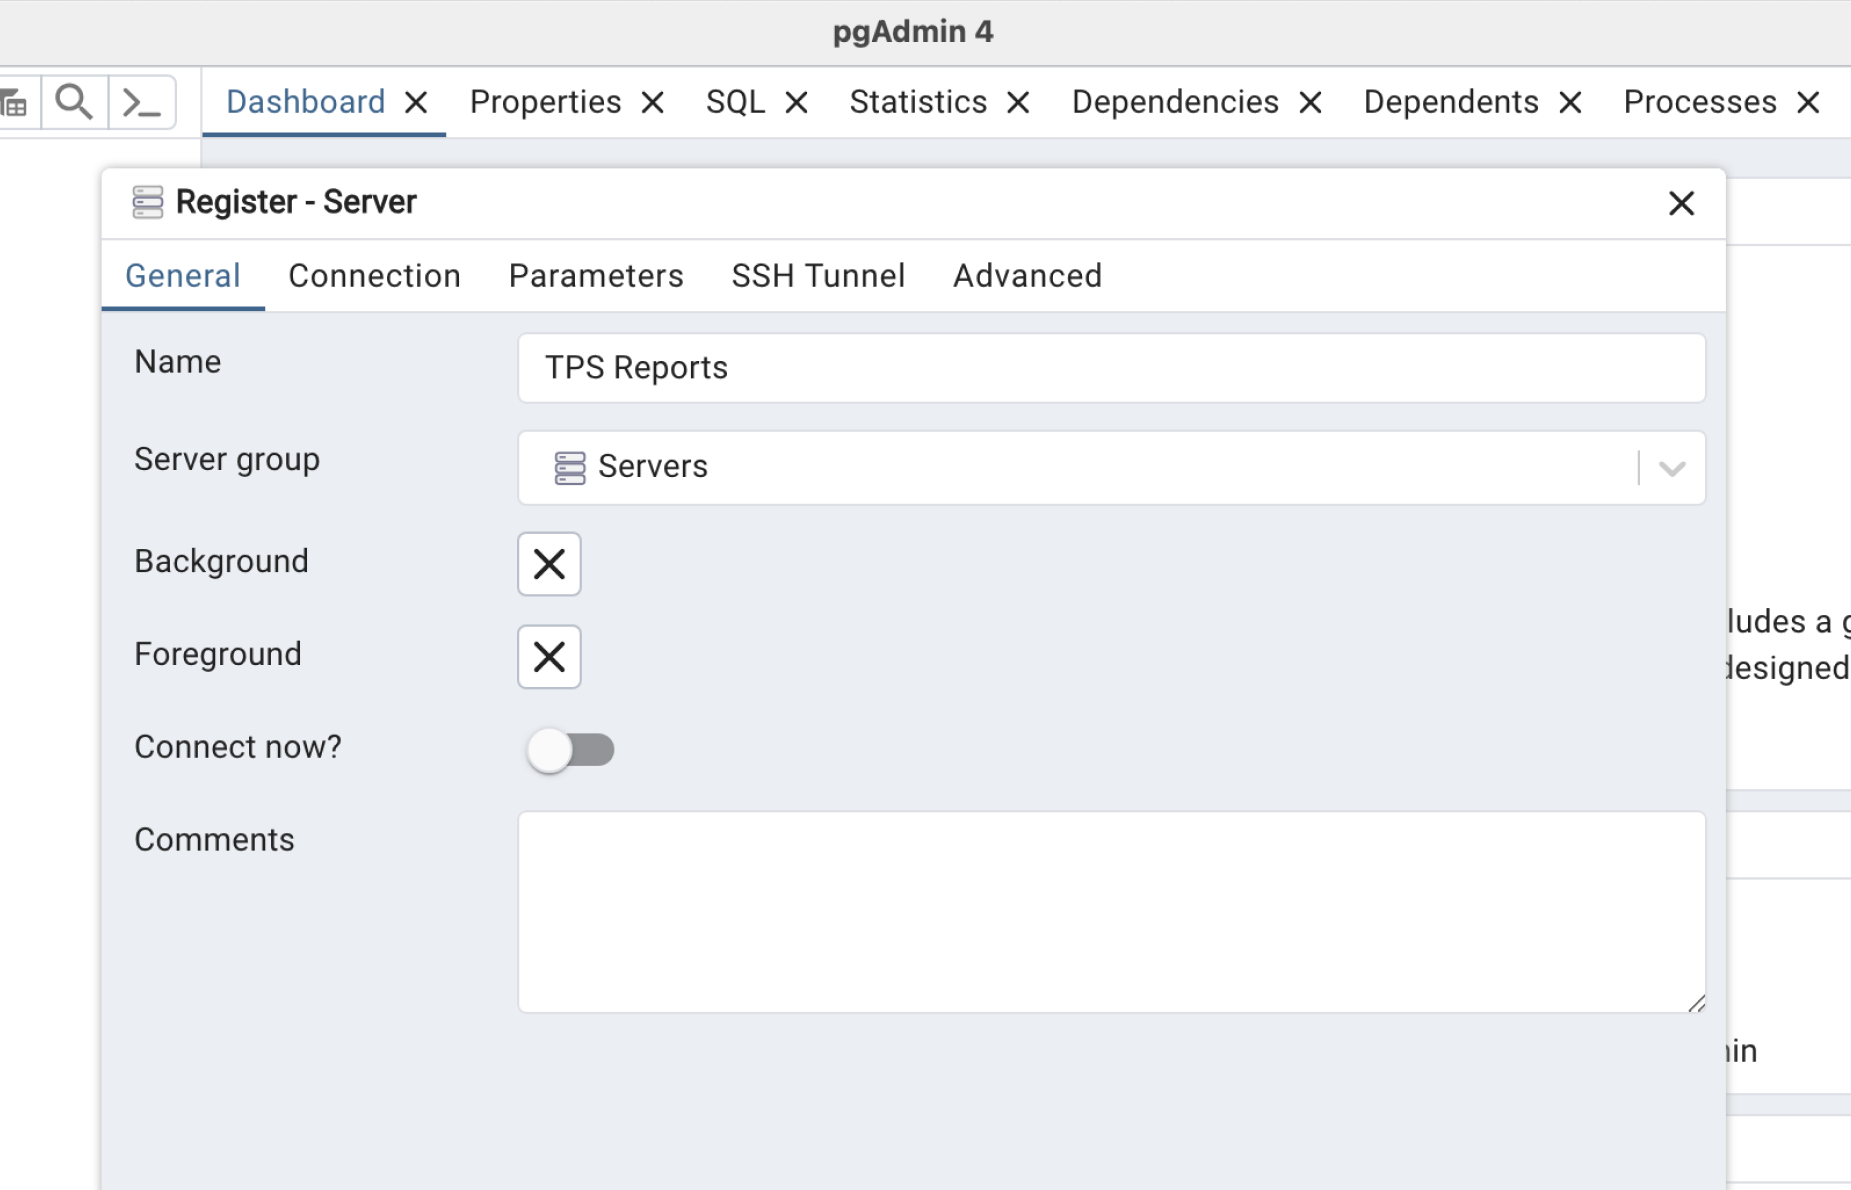Viewport: 1851px width, 1190px height.
Task: Close the Register - Server dialog
Action: pos(1682,203)
